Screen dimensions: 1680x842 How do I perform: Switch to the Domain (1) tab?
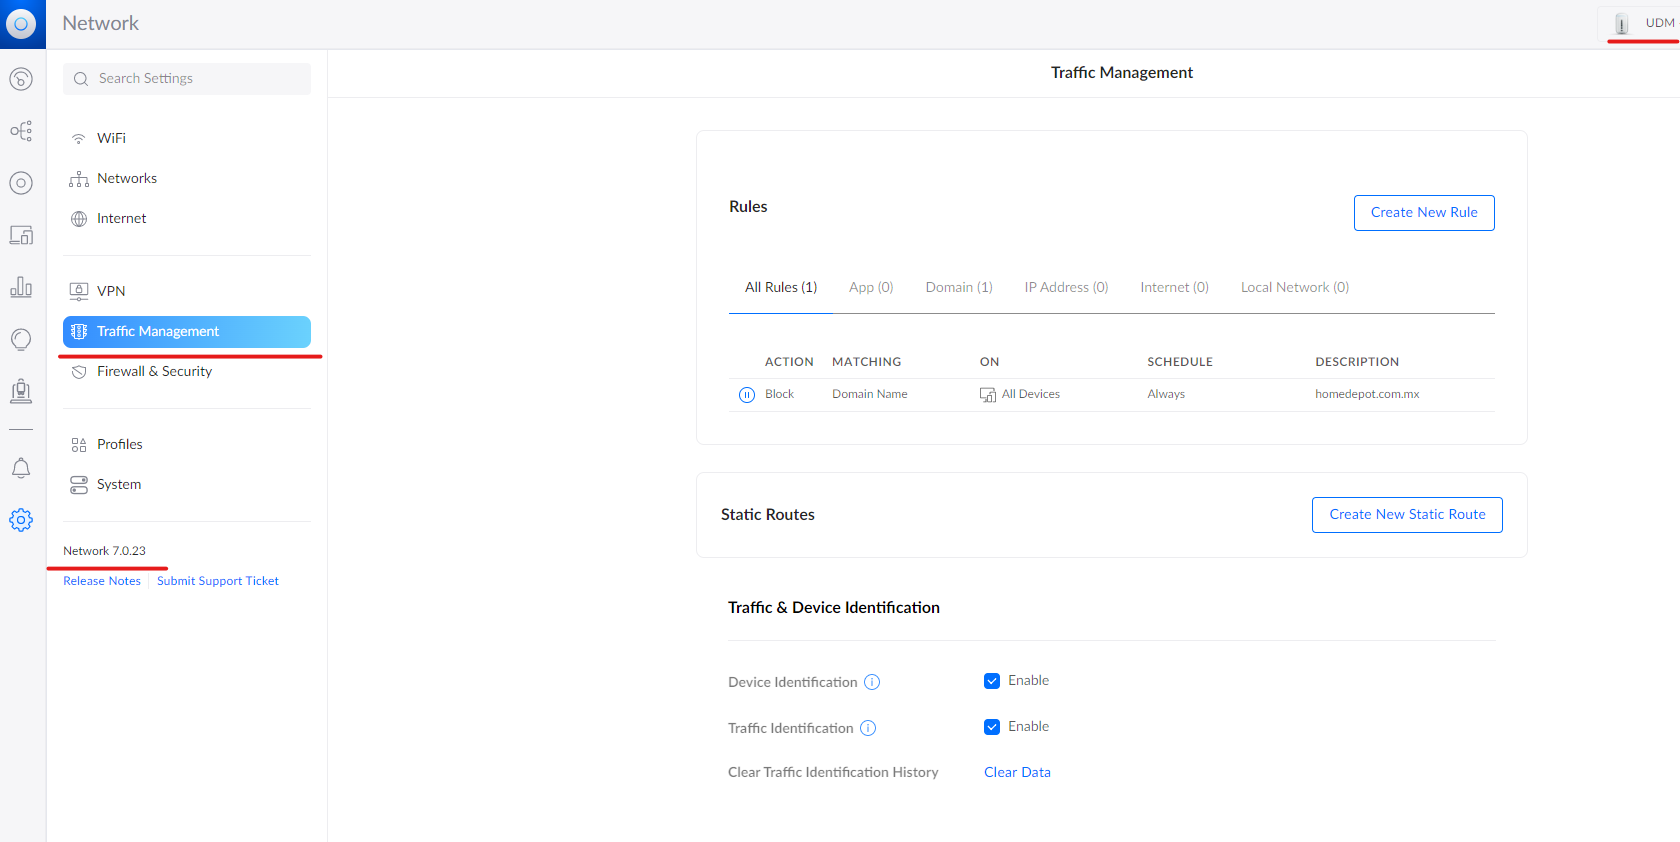click(958, 287)
